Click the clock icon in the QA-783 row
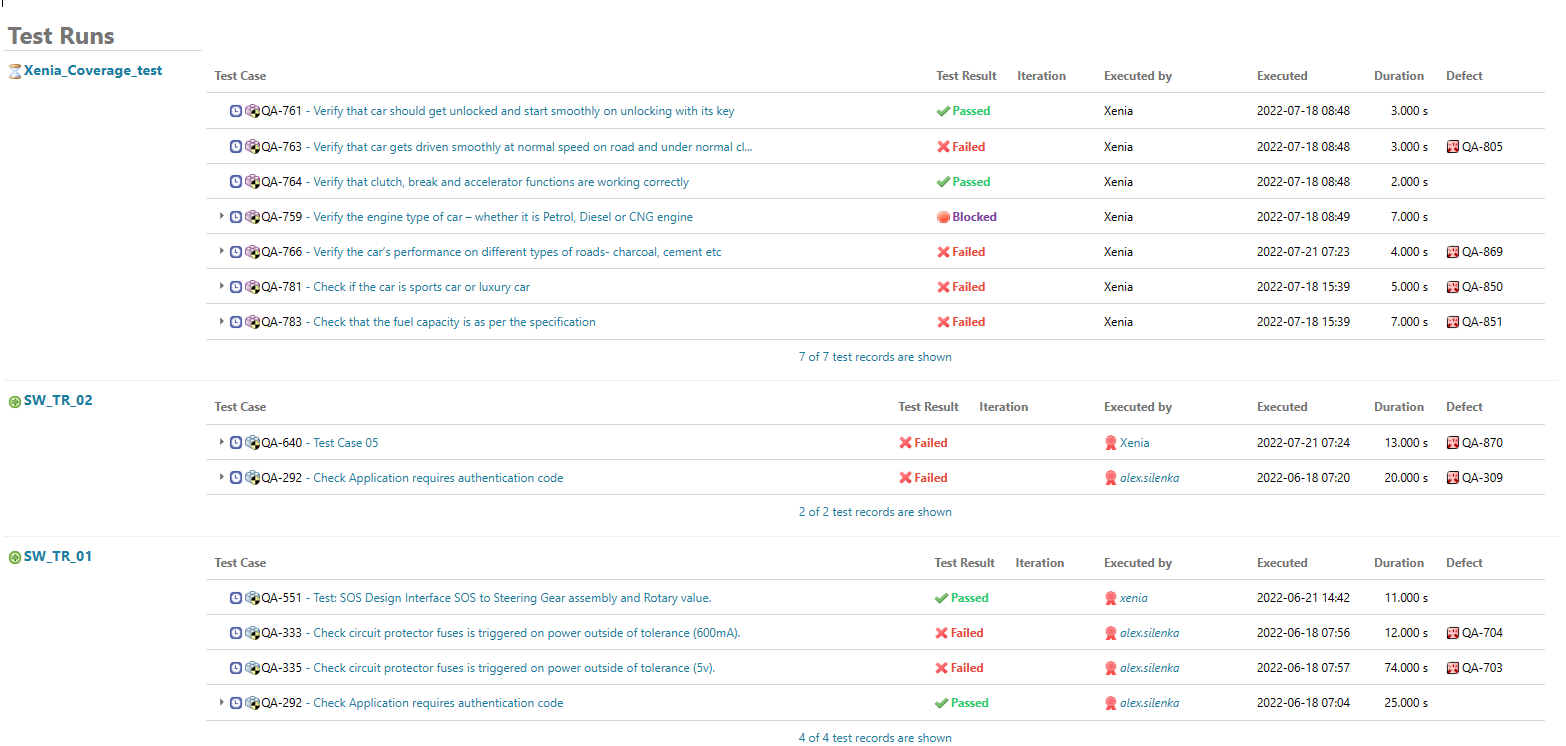The image size is (1566, 746). click(236, 322)
